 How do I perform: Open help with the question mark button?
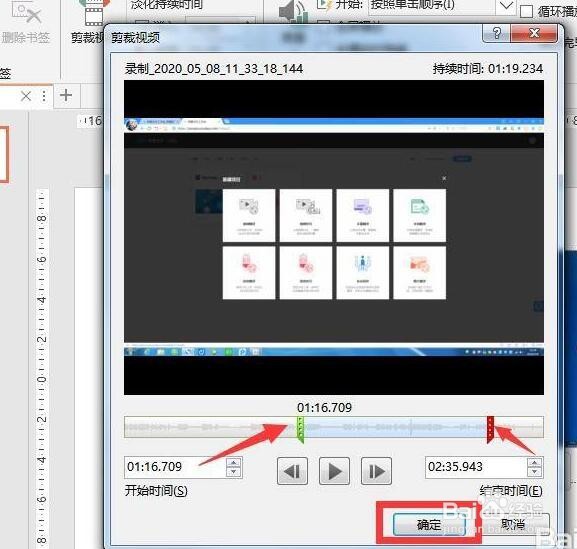tap(496, 34)
